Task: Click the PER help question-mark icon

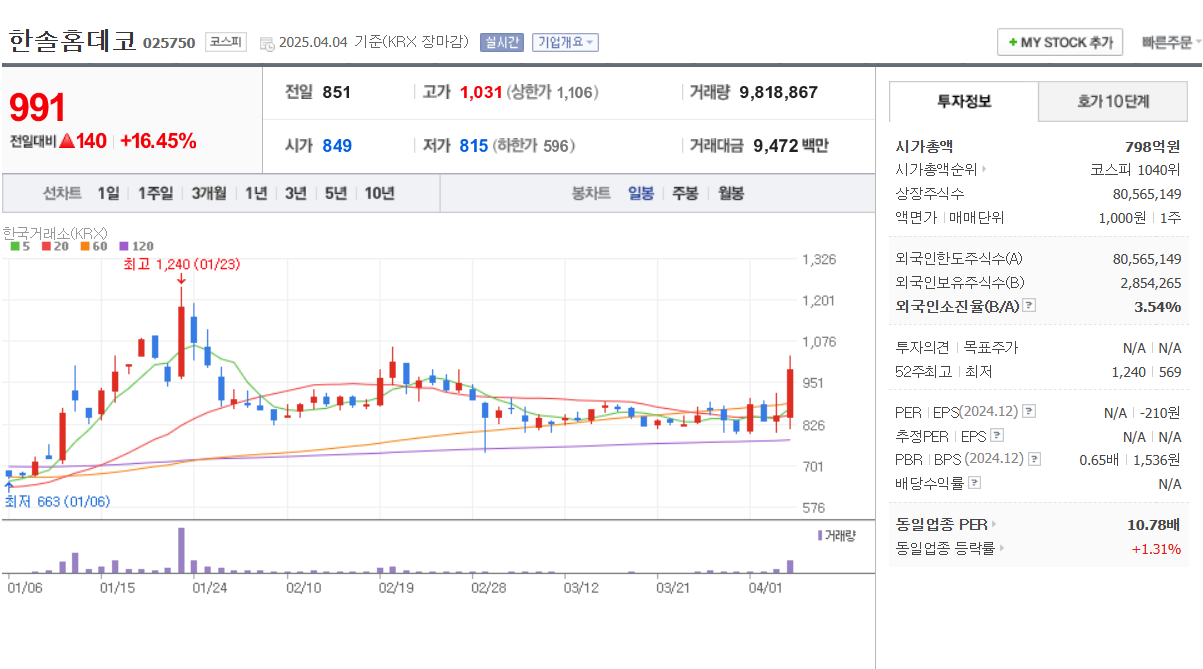Action: 1029,412
